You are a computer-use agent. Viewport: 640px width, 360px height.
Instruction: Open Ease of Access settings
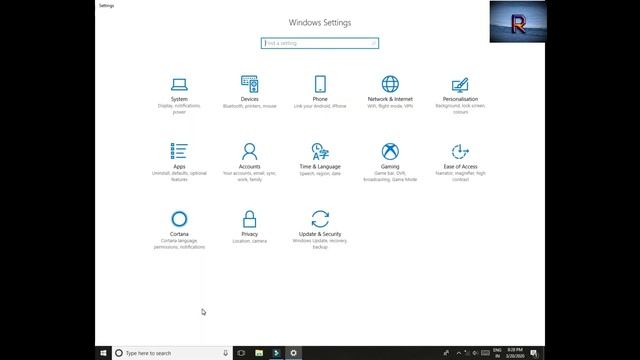click(460, 162)
